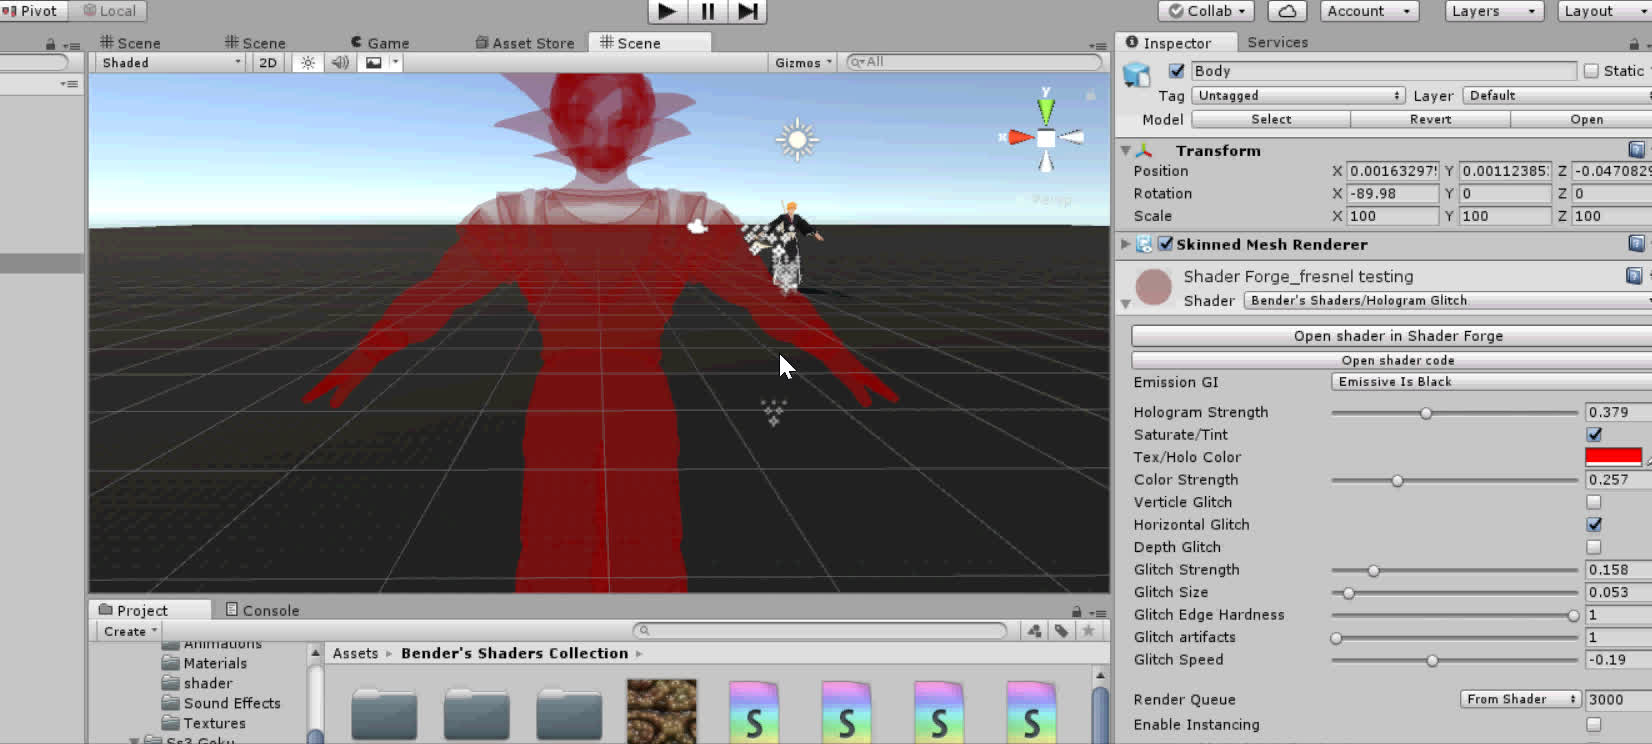
Task: Toggle scene audio speaker icon
Action: tap(340, 62)
